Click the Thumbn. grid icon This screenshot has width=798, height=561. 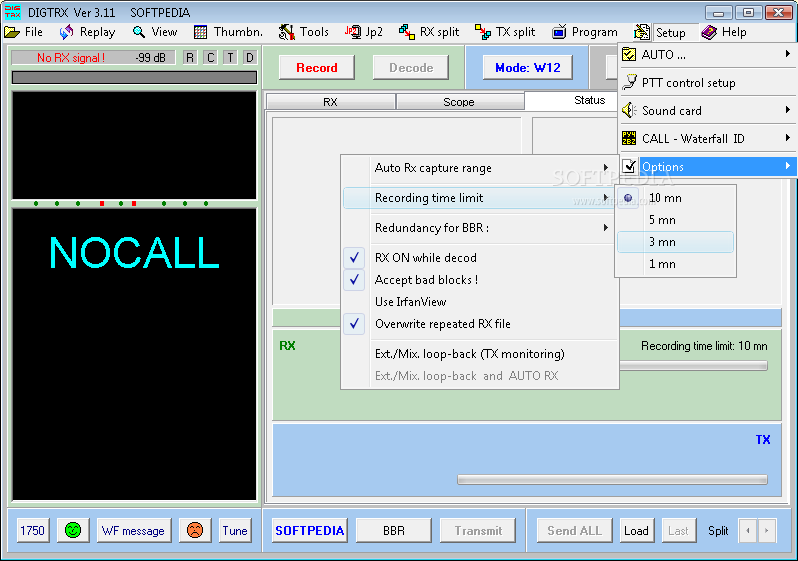201,32
